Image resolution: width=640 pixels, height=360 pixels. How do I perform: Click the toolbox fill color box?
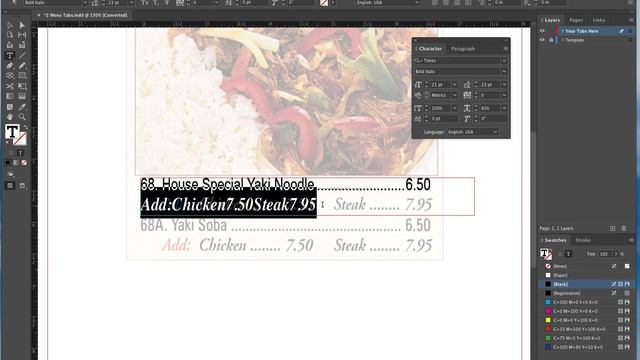12,132
